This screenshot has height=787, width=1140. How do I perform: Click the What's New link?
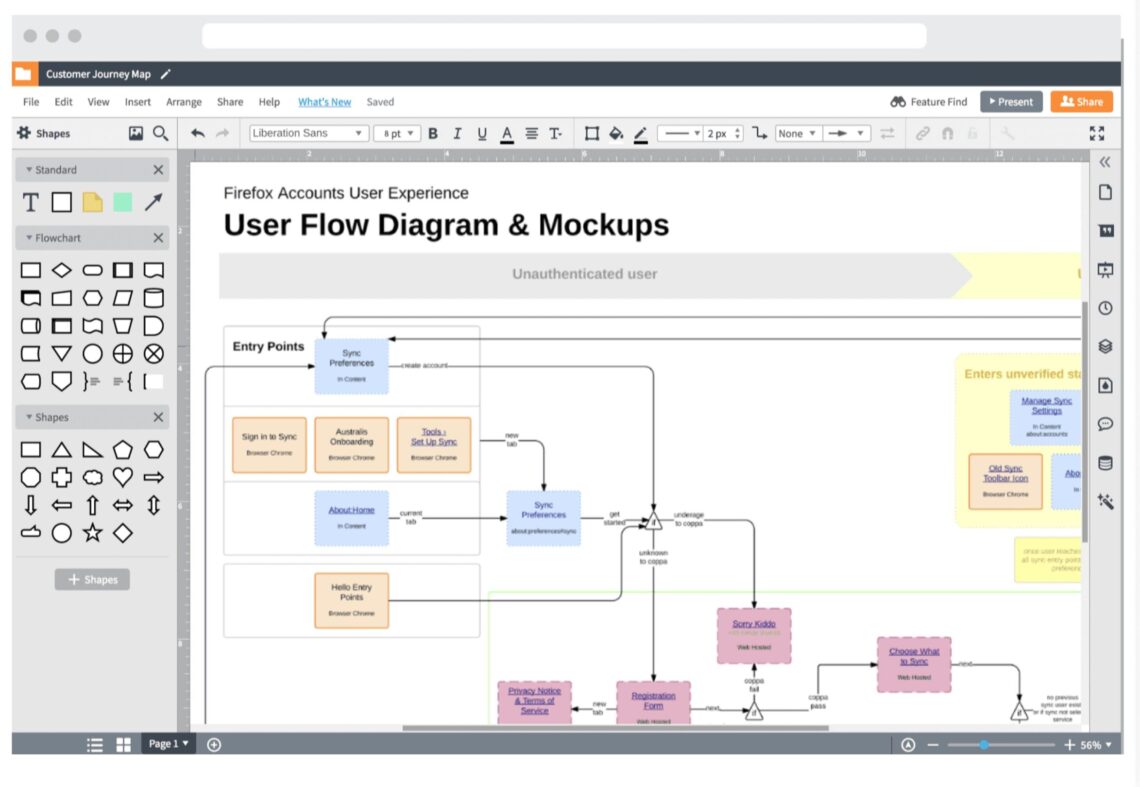[324, 102]
